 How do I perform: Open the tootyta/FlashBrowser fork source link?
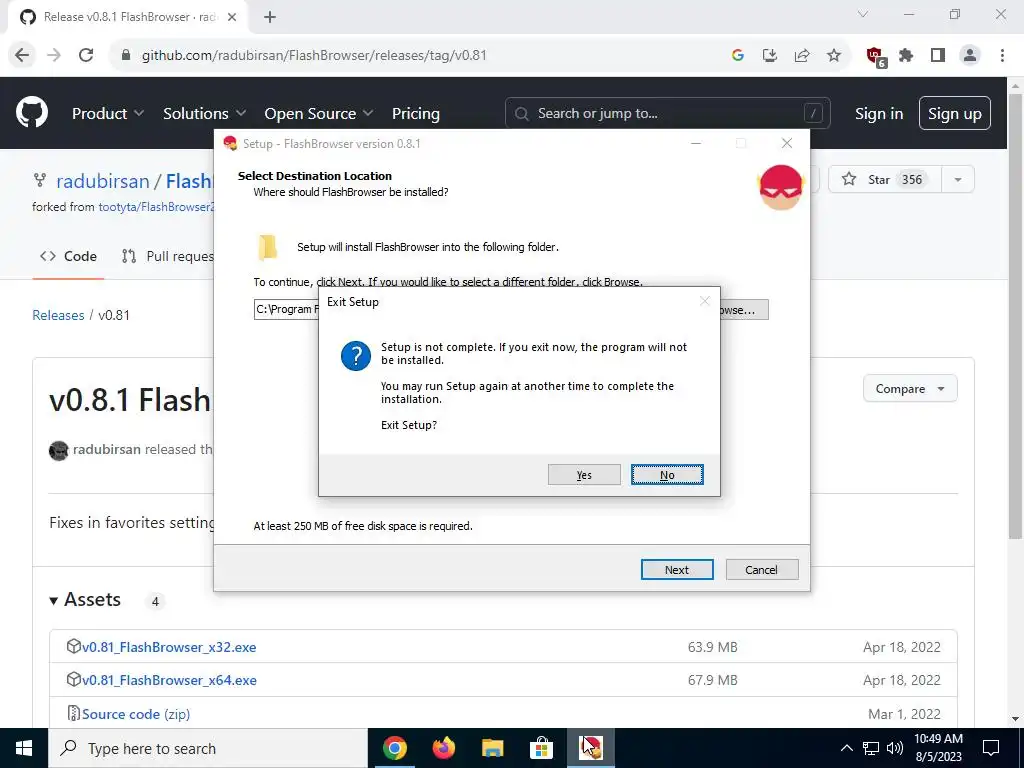[x=156, y=206]
